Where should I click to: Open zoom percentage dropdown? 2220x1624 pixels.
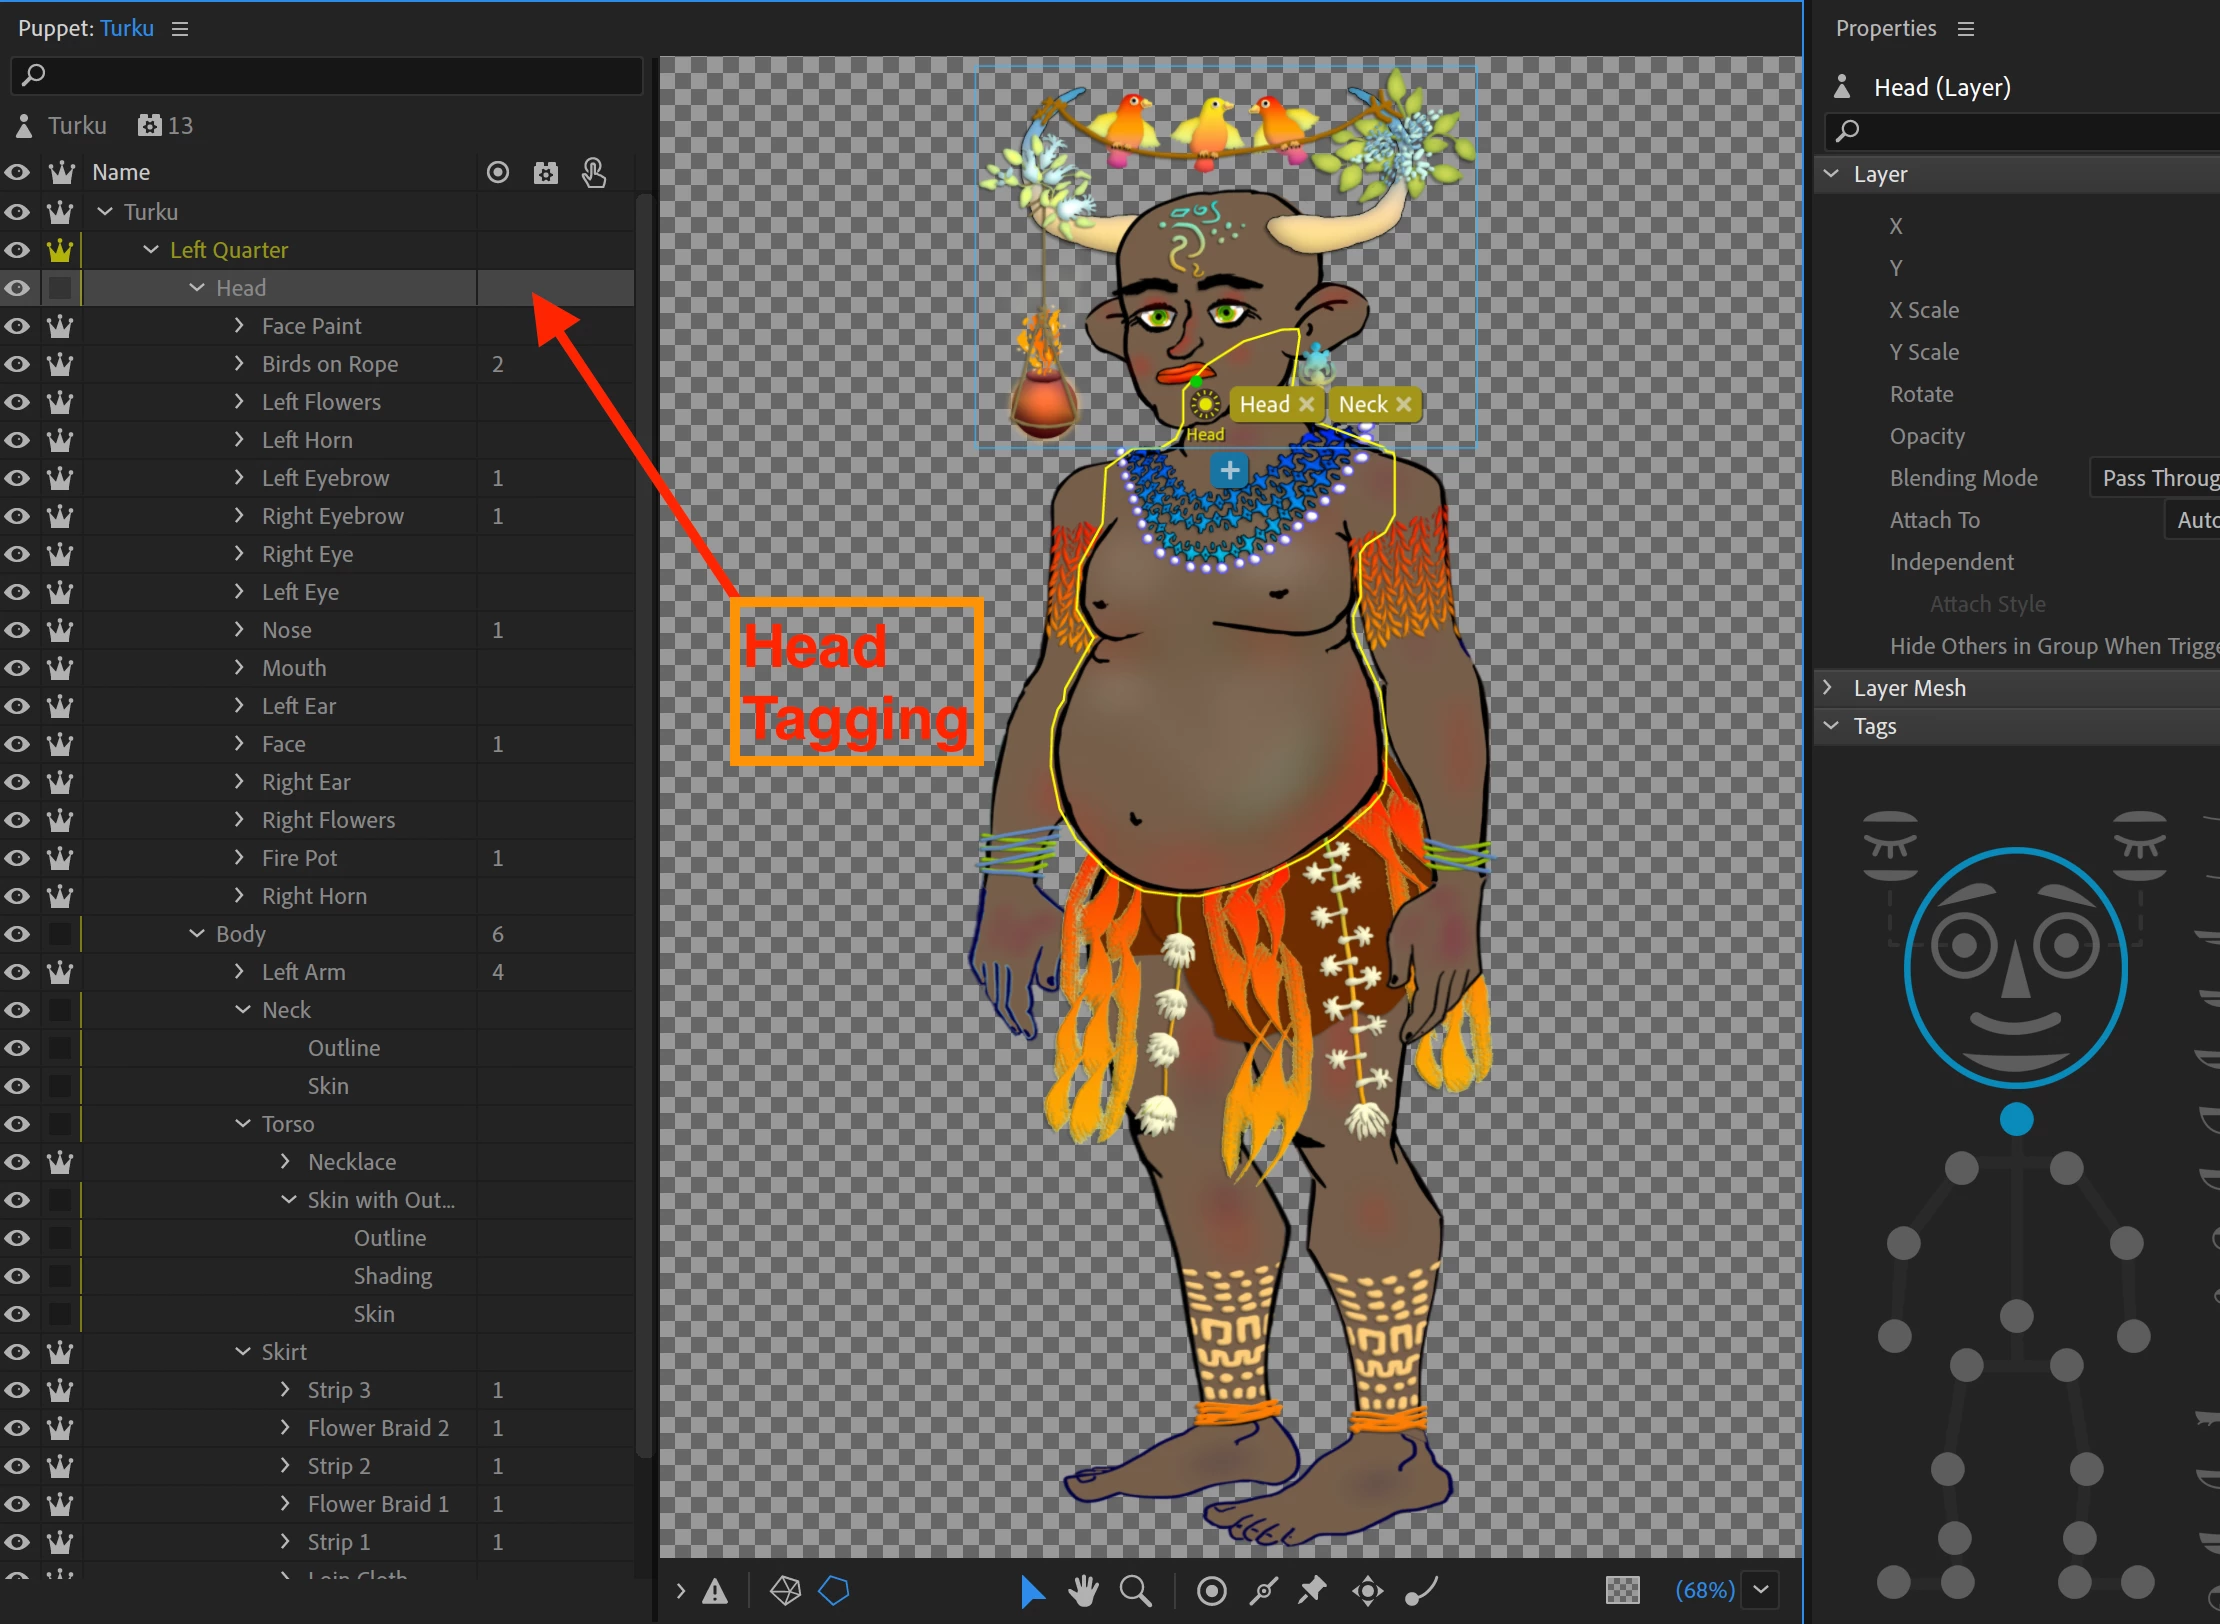1761,1590
